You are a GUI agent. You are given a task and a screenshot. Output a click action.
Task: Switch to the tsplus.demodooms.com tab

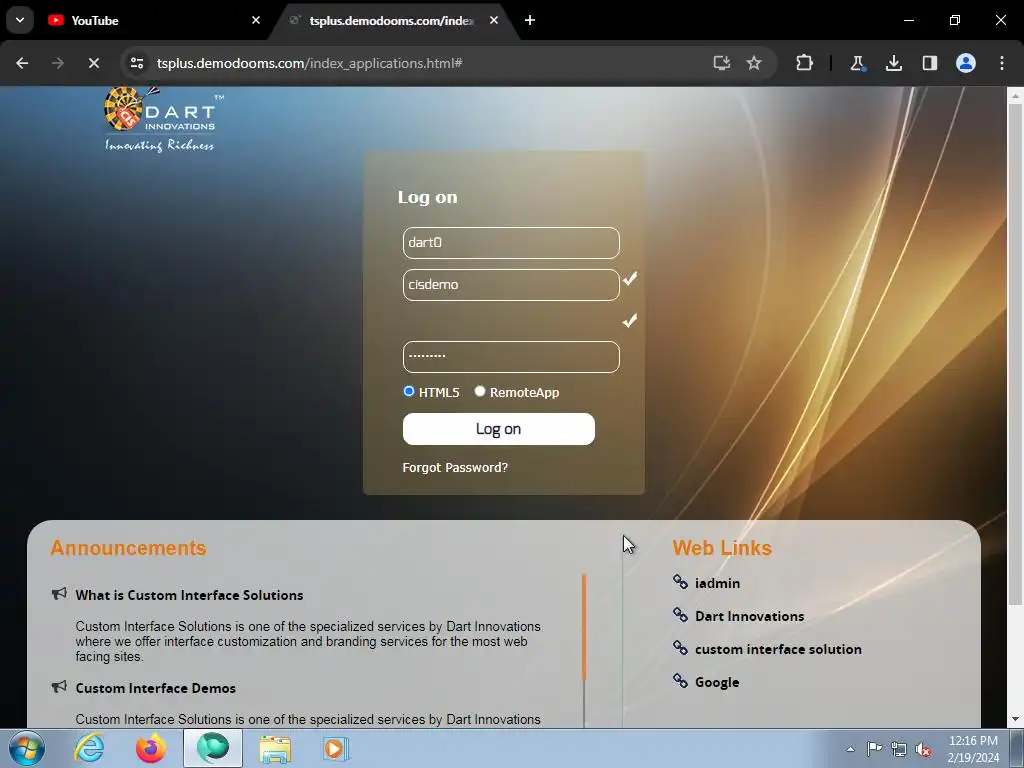[x=392, y=20]
